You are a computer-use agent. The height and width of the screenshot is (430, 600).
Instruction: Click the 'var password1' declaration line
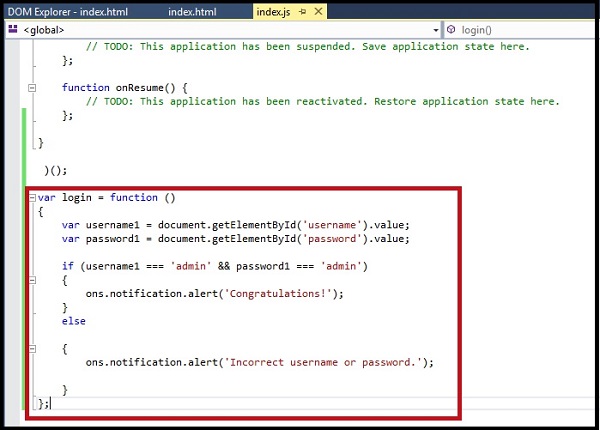(235, 239)
